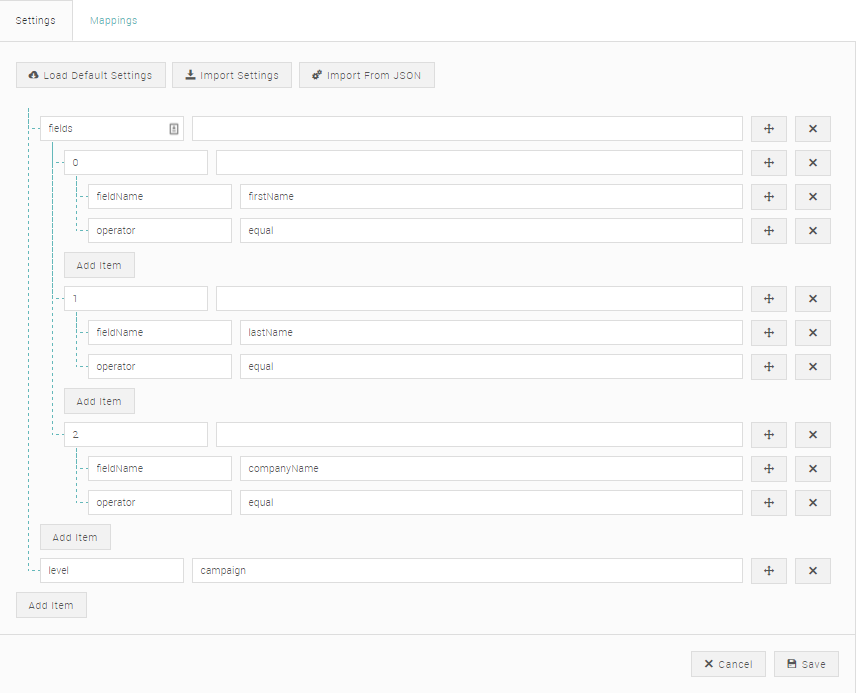Click the small icon inside the fields key box
Viewport: 857px width, 693px height.
pyautogui.click(x=174, y=128)
